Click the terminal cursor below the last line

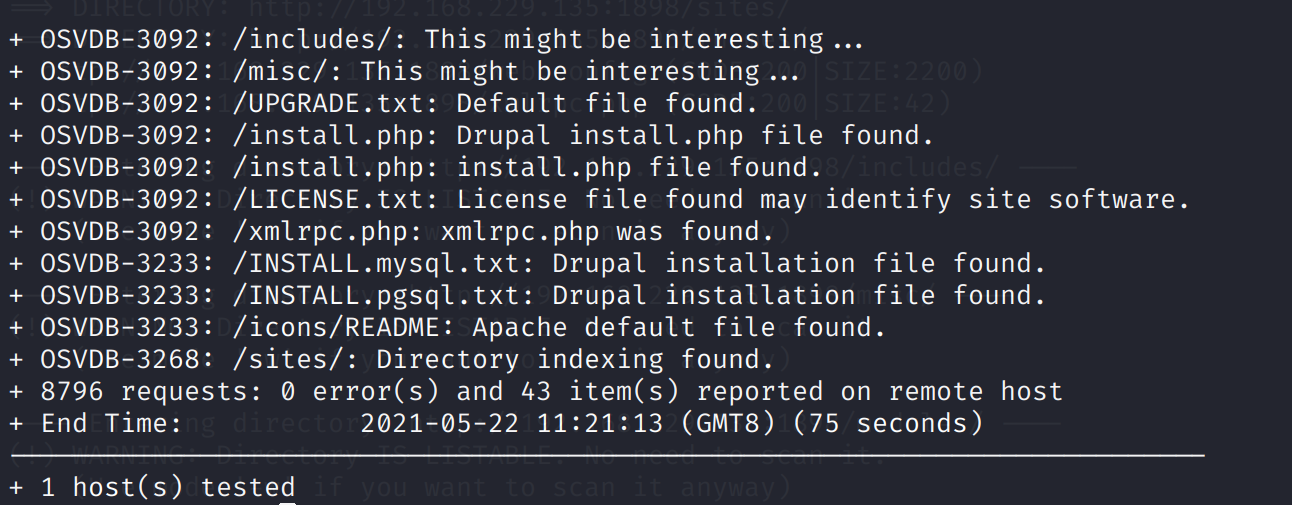[288, 502]
